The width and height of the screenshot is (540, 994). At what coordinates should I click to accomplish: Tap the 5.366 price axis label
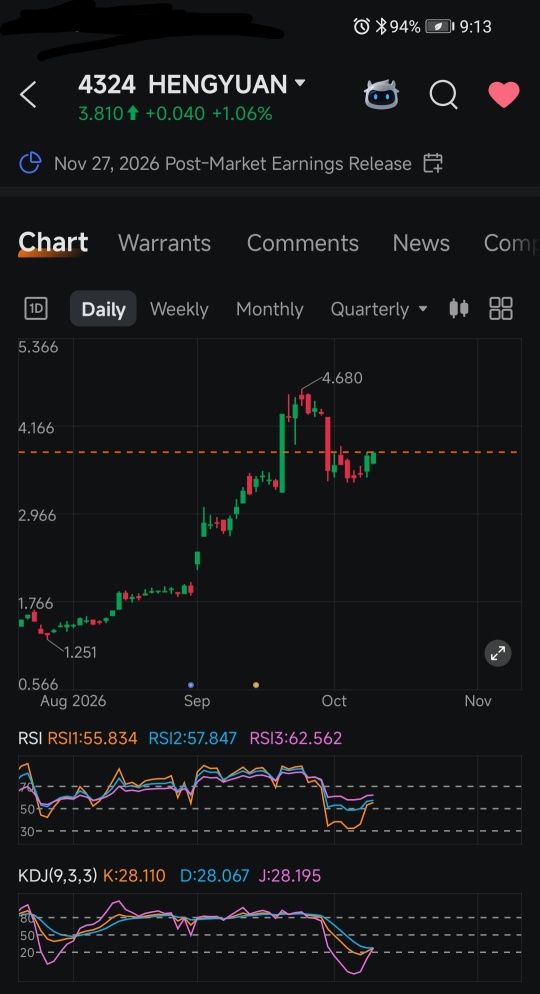tap(38, 347)
